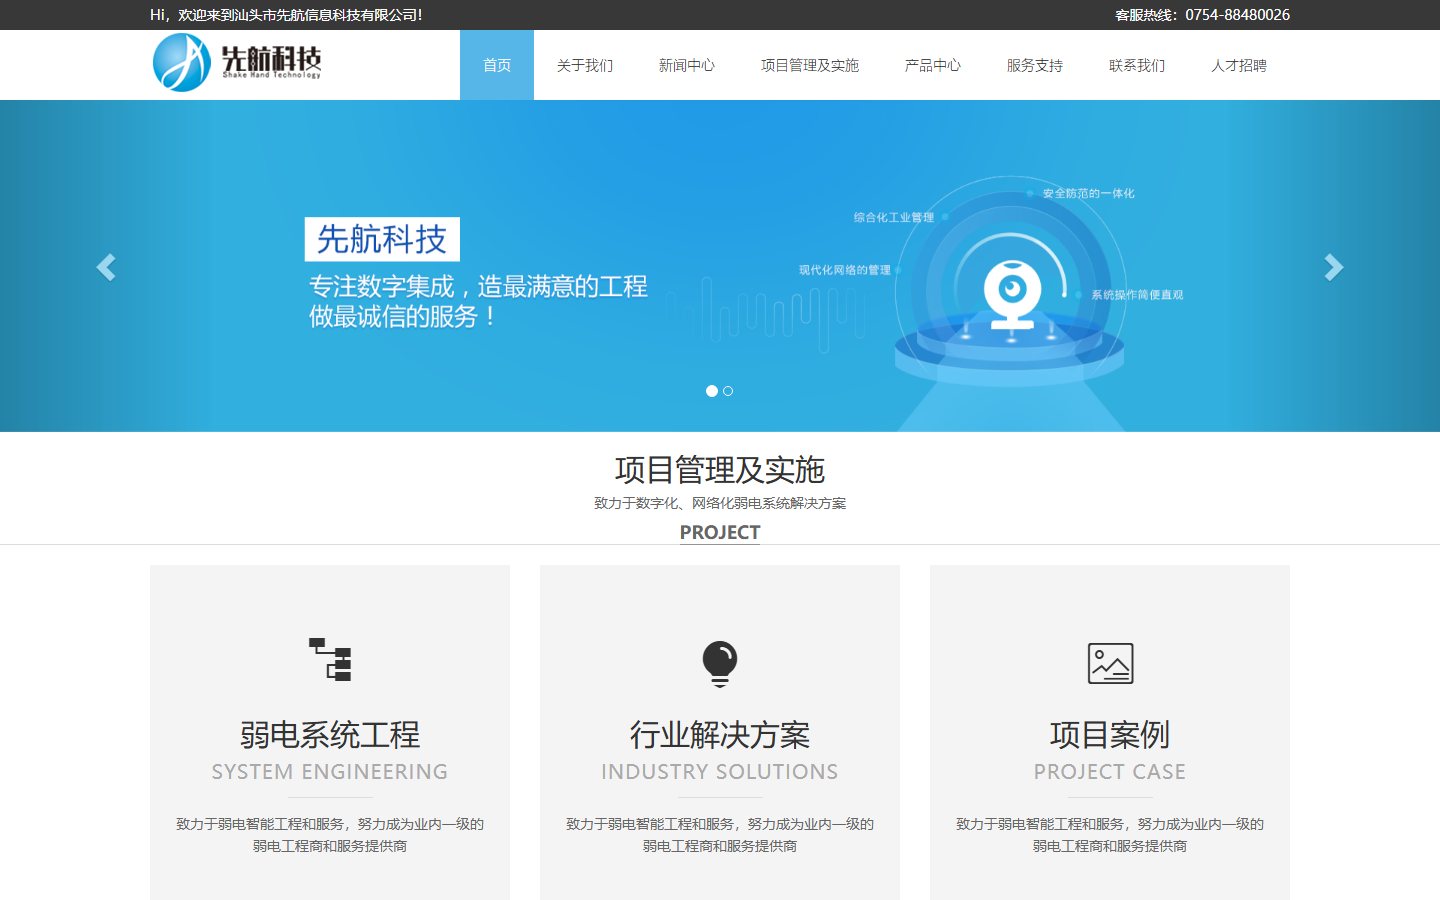Viewport: 1440px width, 900px height.
Task: Click the 致力于数字化、网络化弱电系统解决方案 tagline
Action: pyautogui.click(x=720, y=503)
